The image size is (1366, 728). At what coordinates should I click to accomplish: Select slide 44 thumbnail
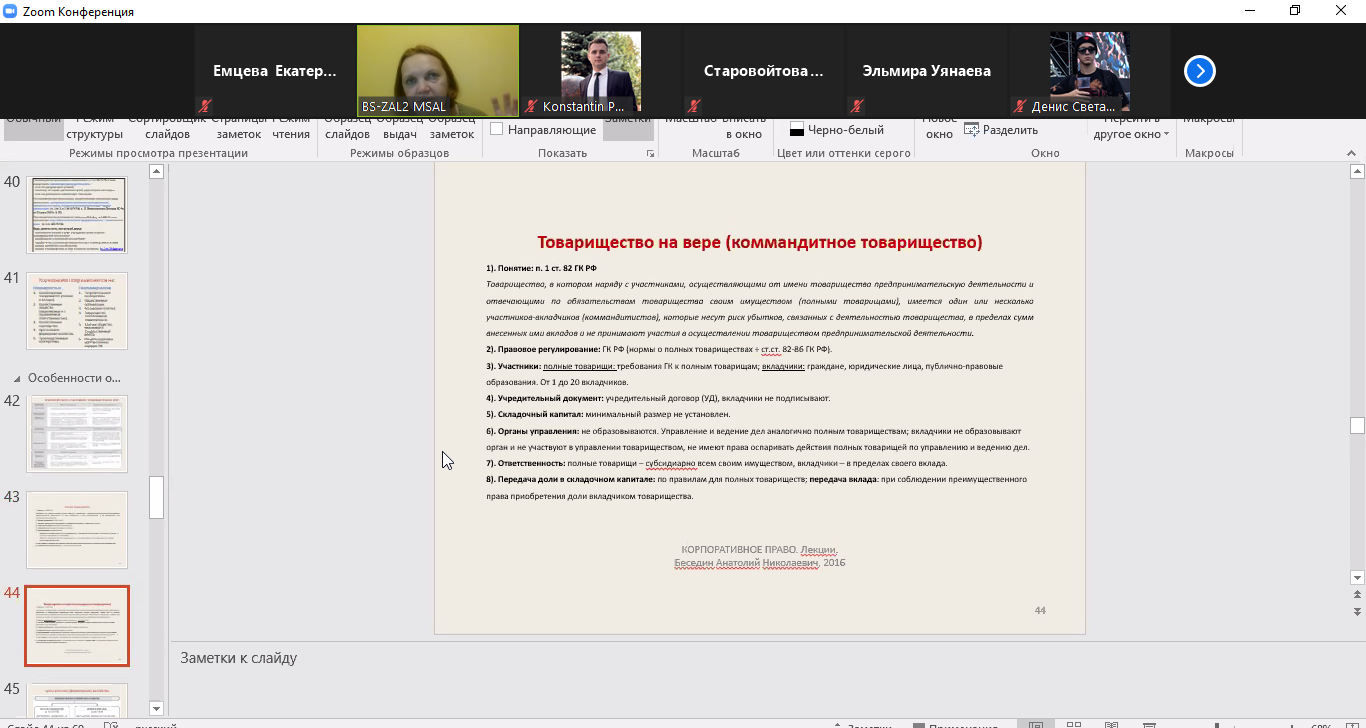[x=77, y=626]
